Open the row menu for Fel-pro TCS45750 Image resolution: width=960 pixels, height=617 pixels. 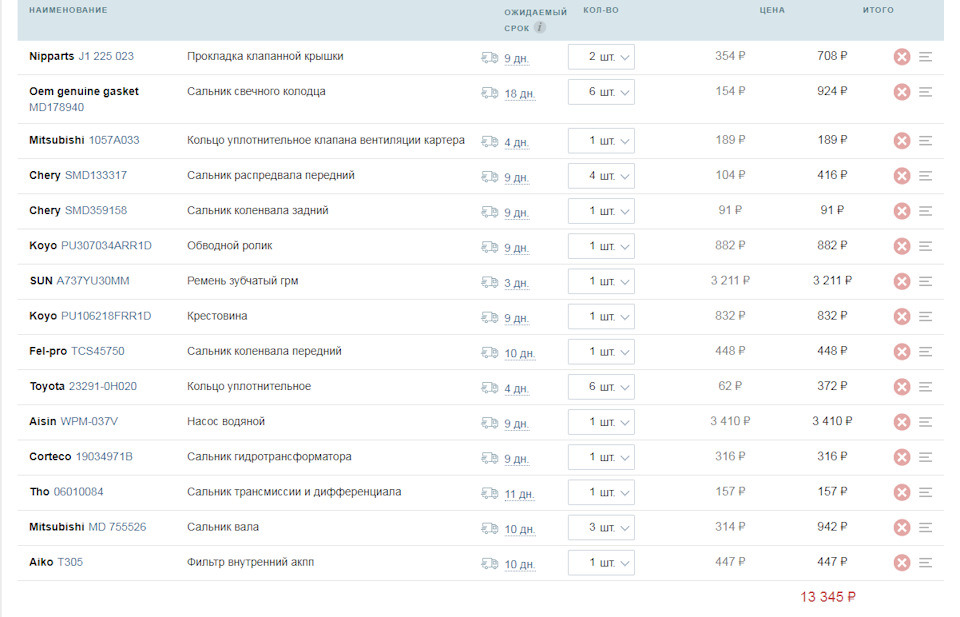click(925, 352)
